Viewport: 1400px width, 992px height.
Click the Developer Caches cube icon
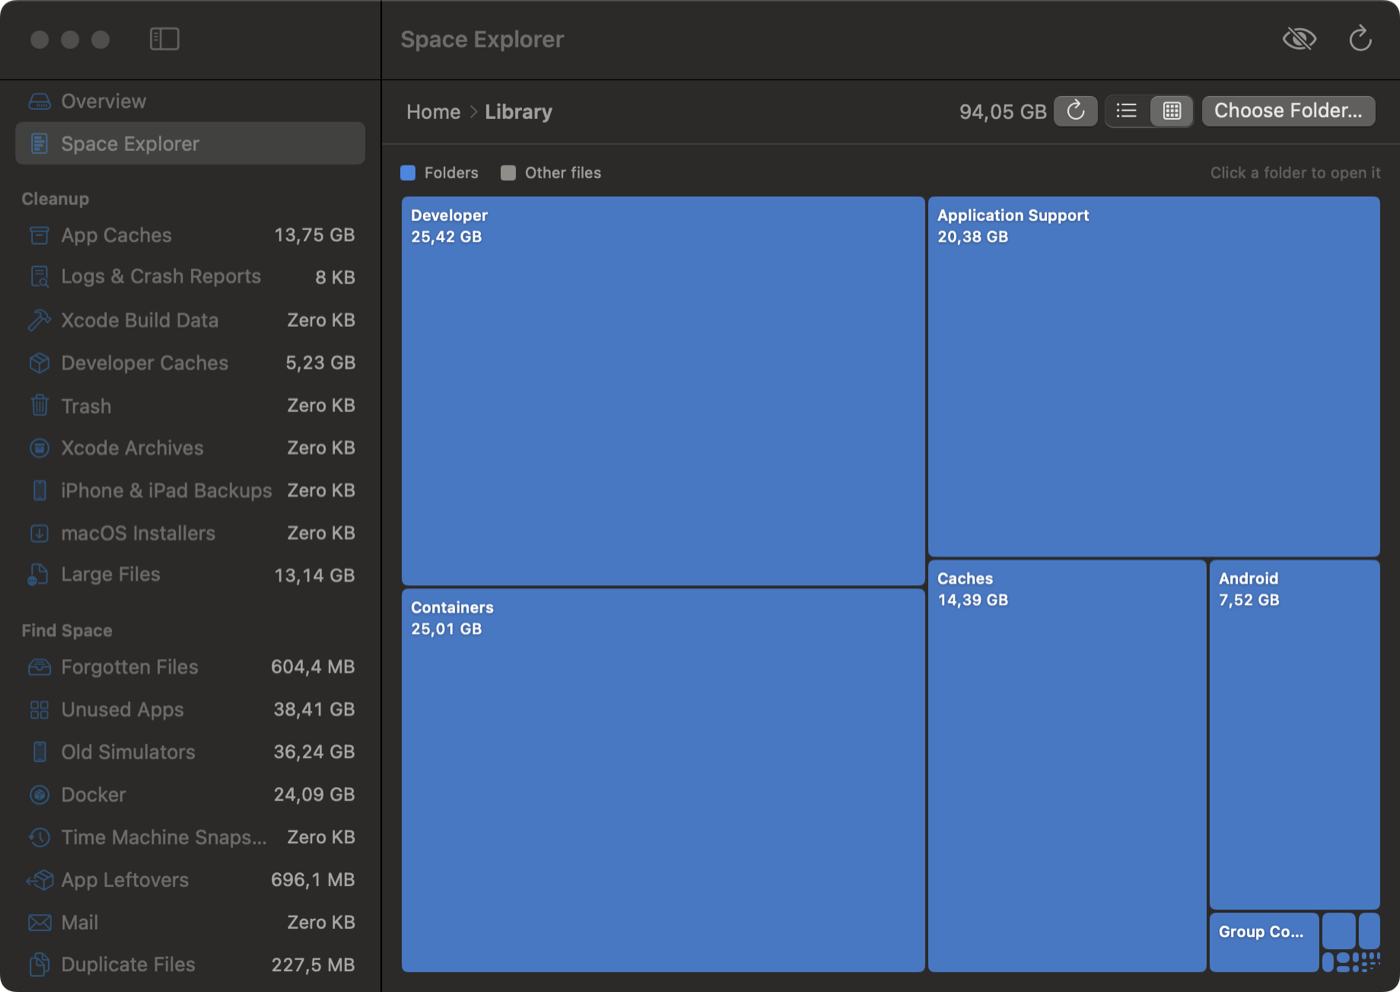point(39,363)
